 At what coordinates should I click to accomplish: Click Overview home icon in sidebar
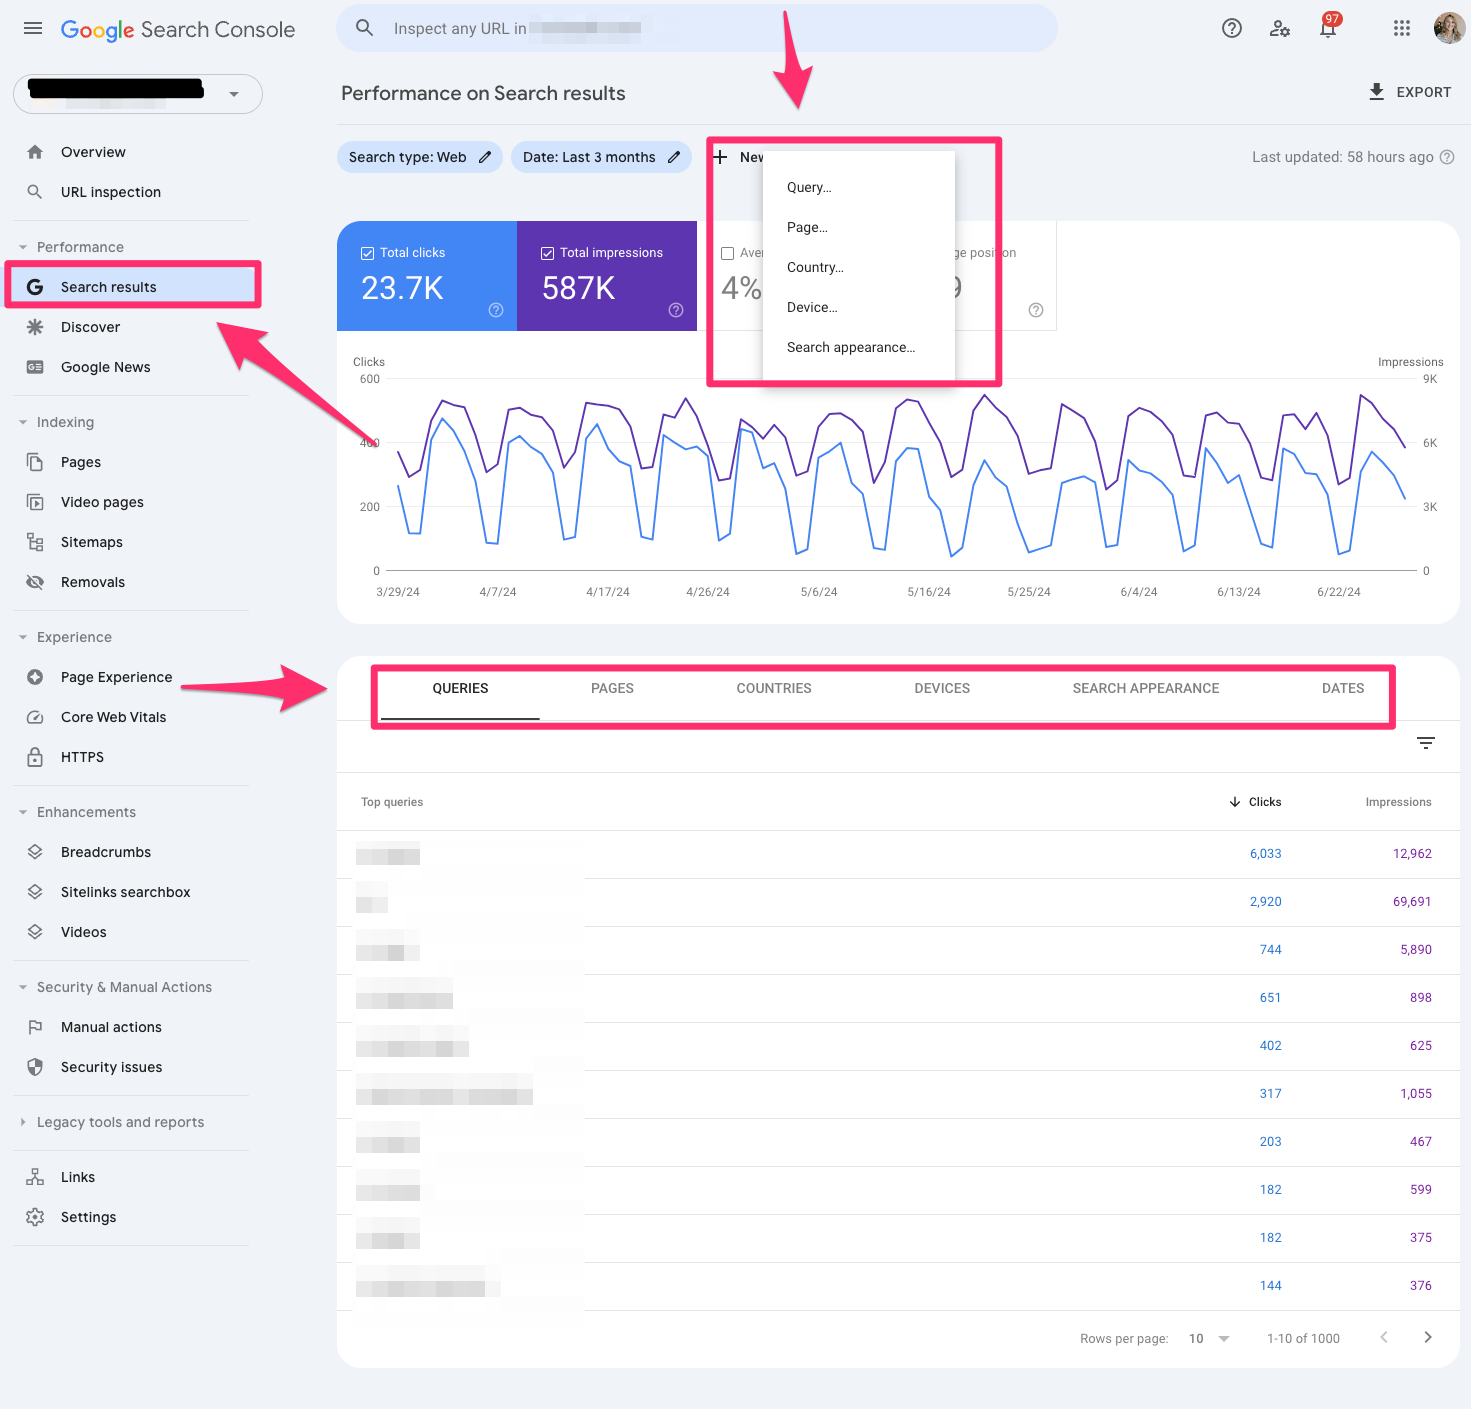pos(35,152)
